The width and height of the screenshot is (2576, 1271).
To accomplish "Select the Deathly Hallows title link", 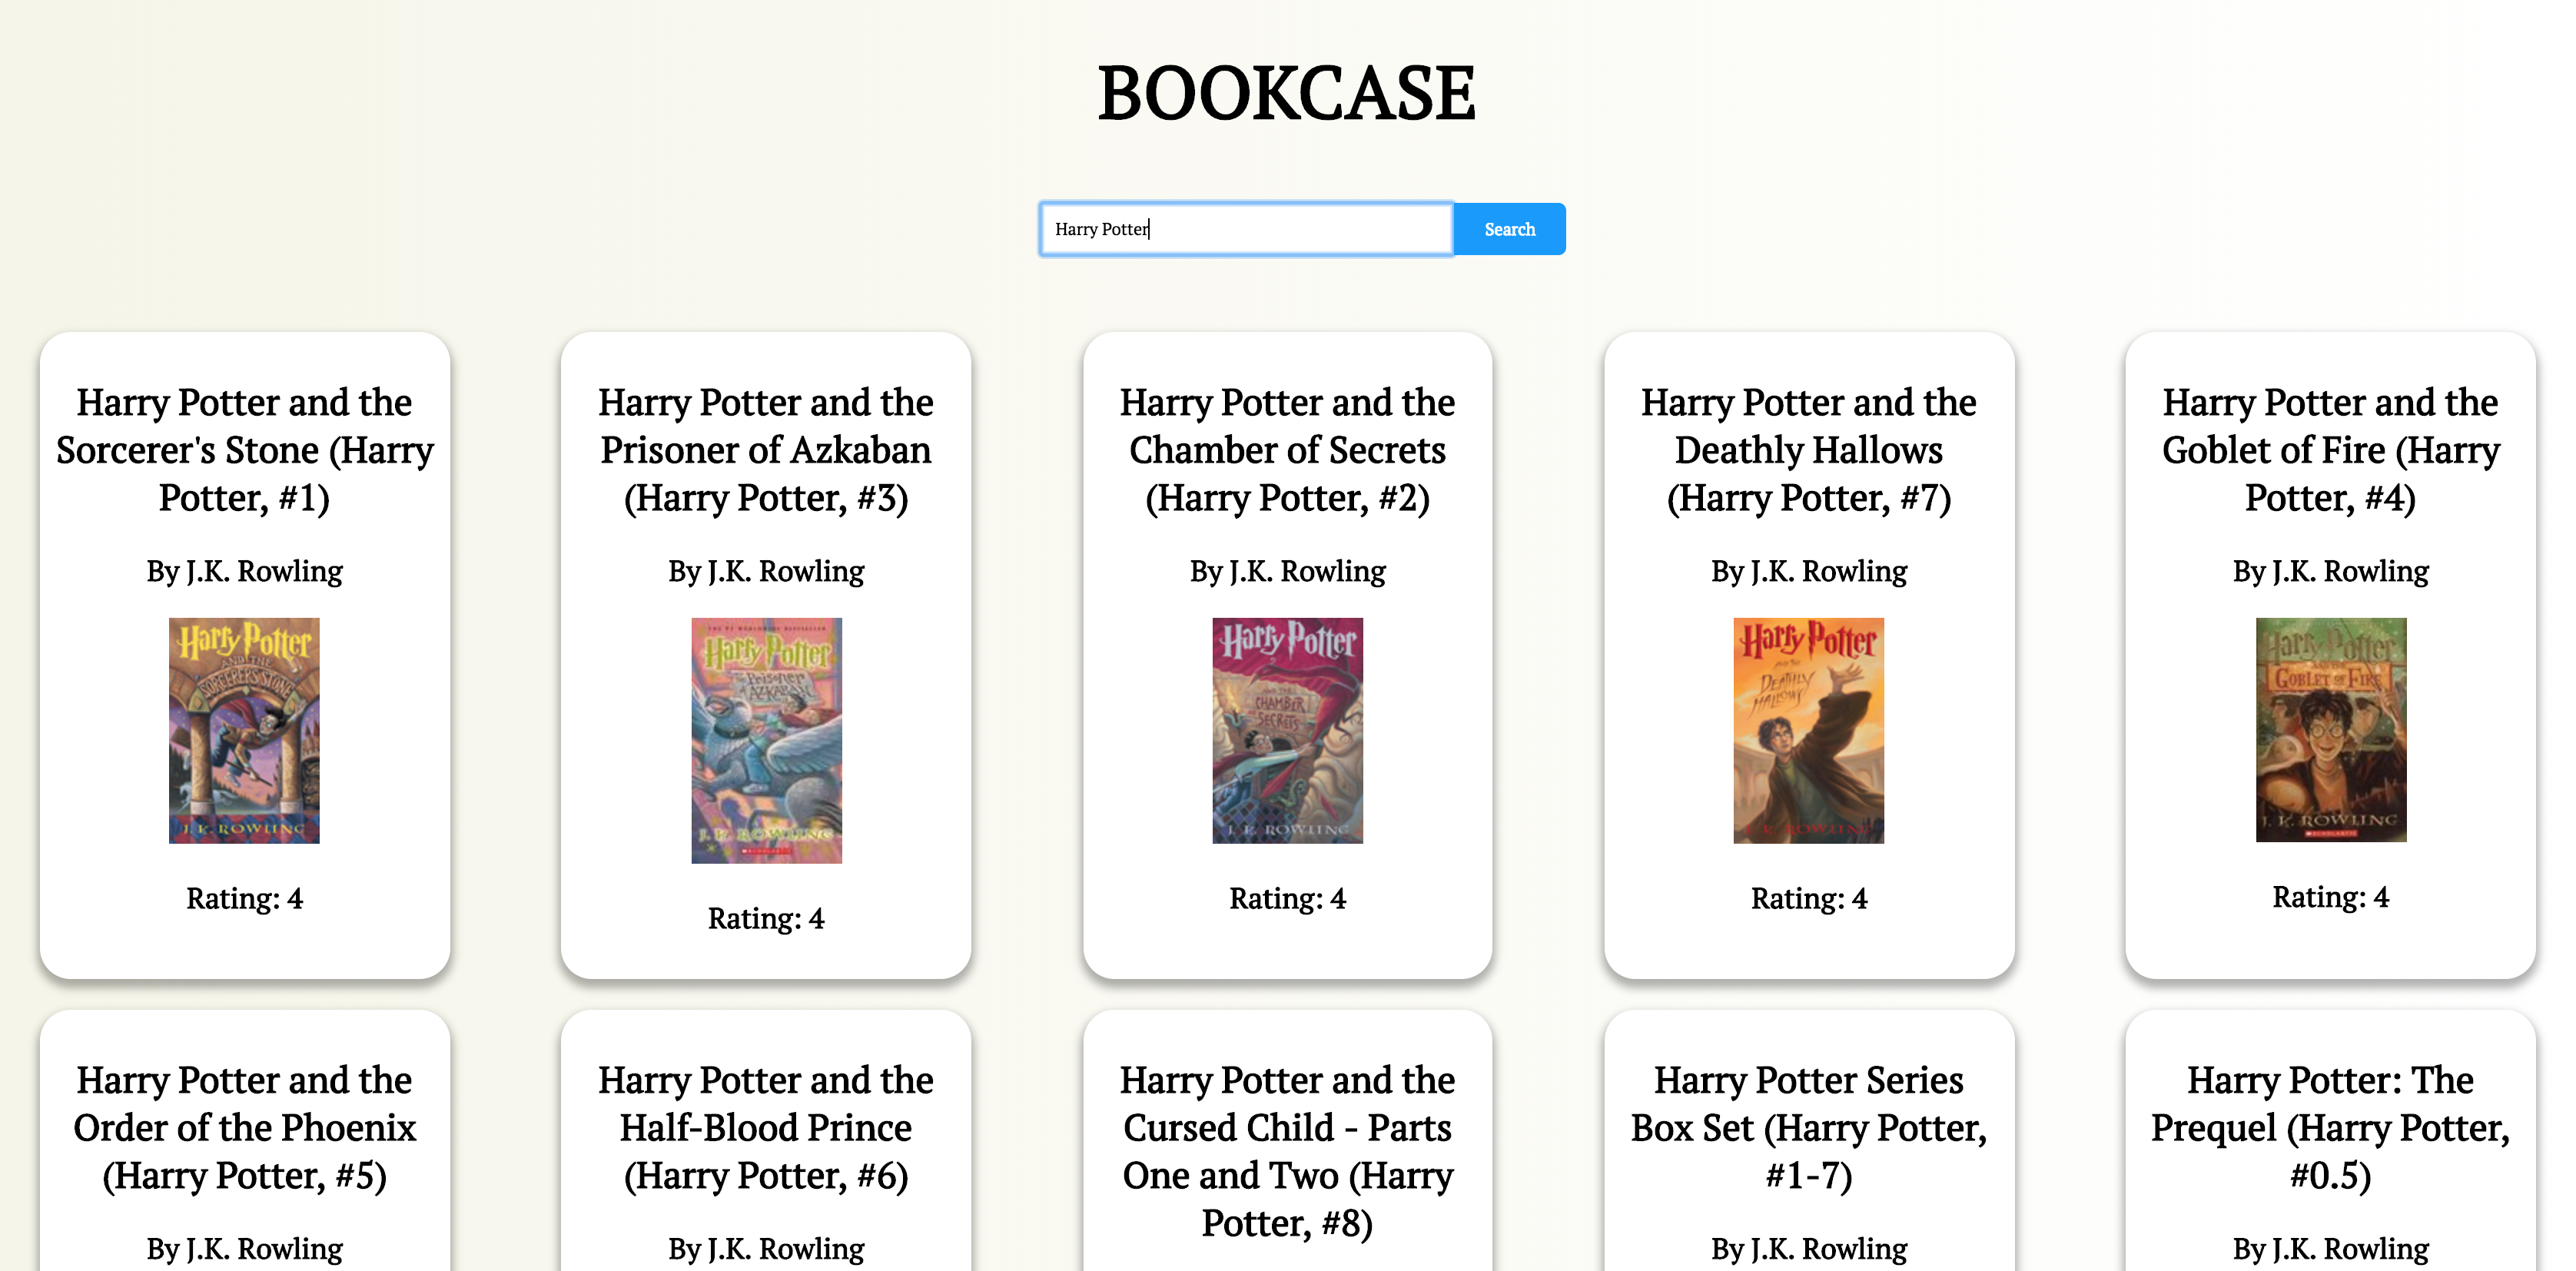I will pos(1808,450).
